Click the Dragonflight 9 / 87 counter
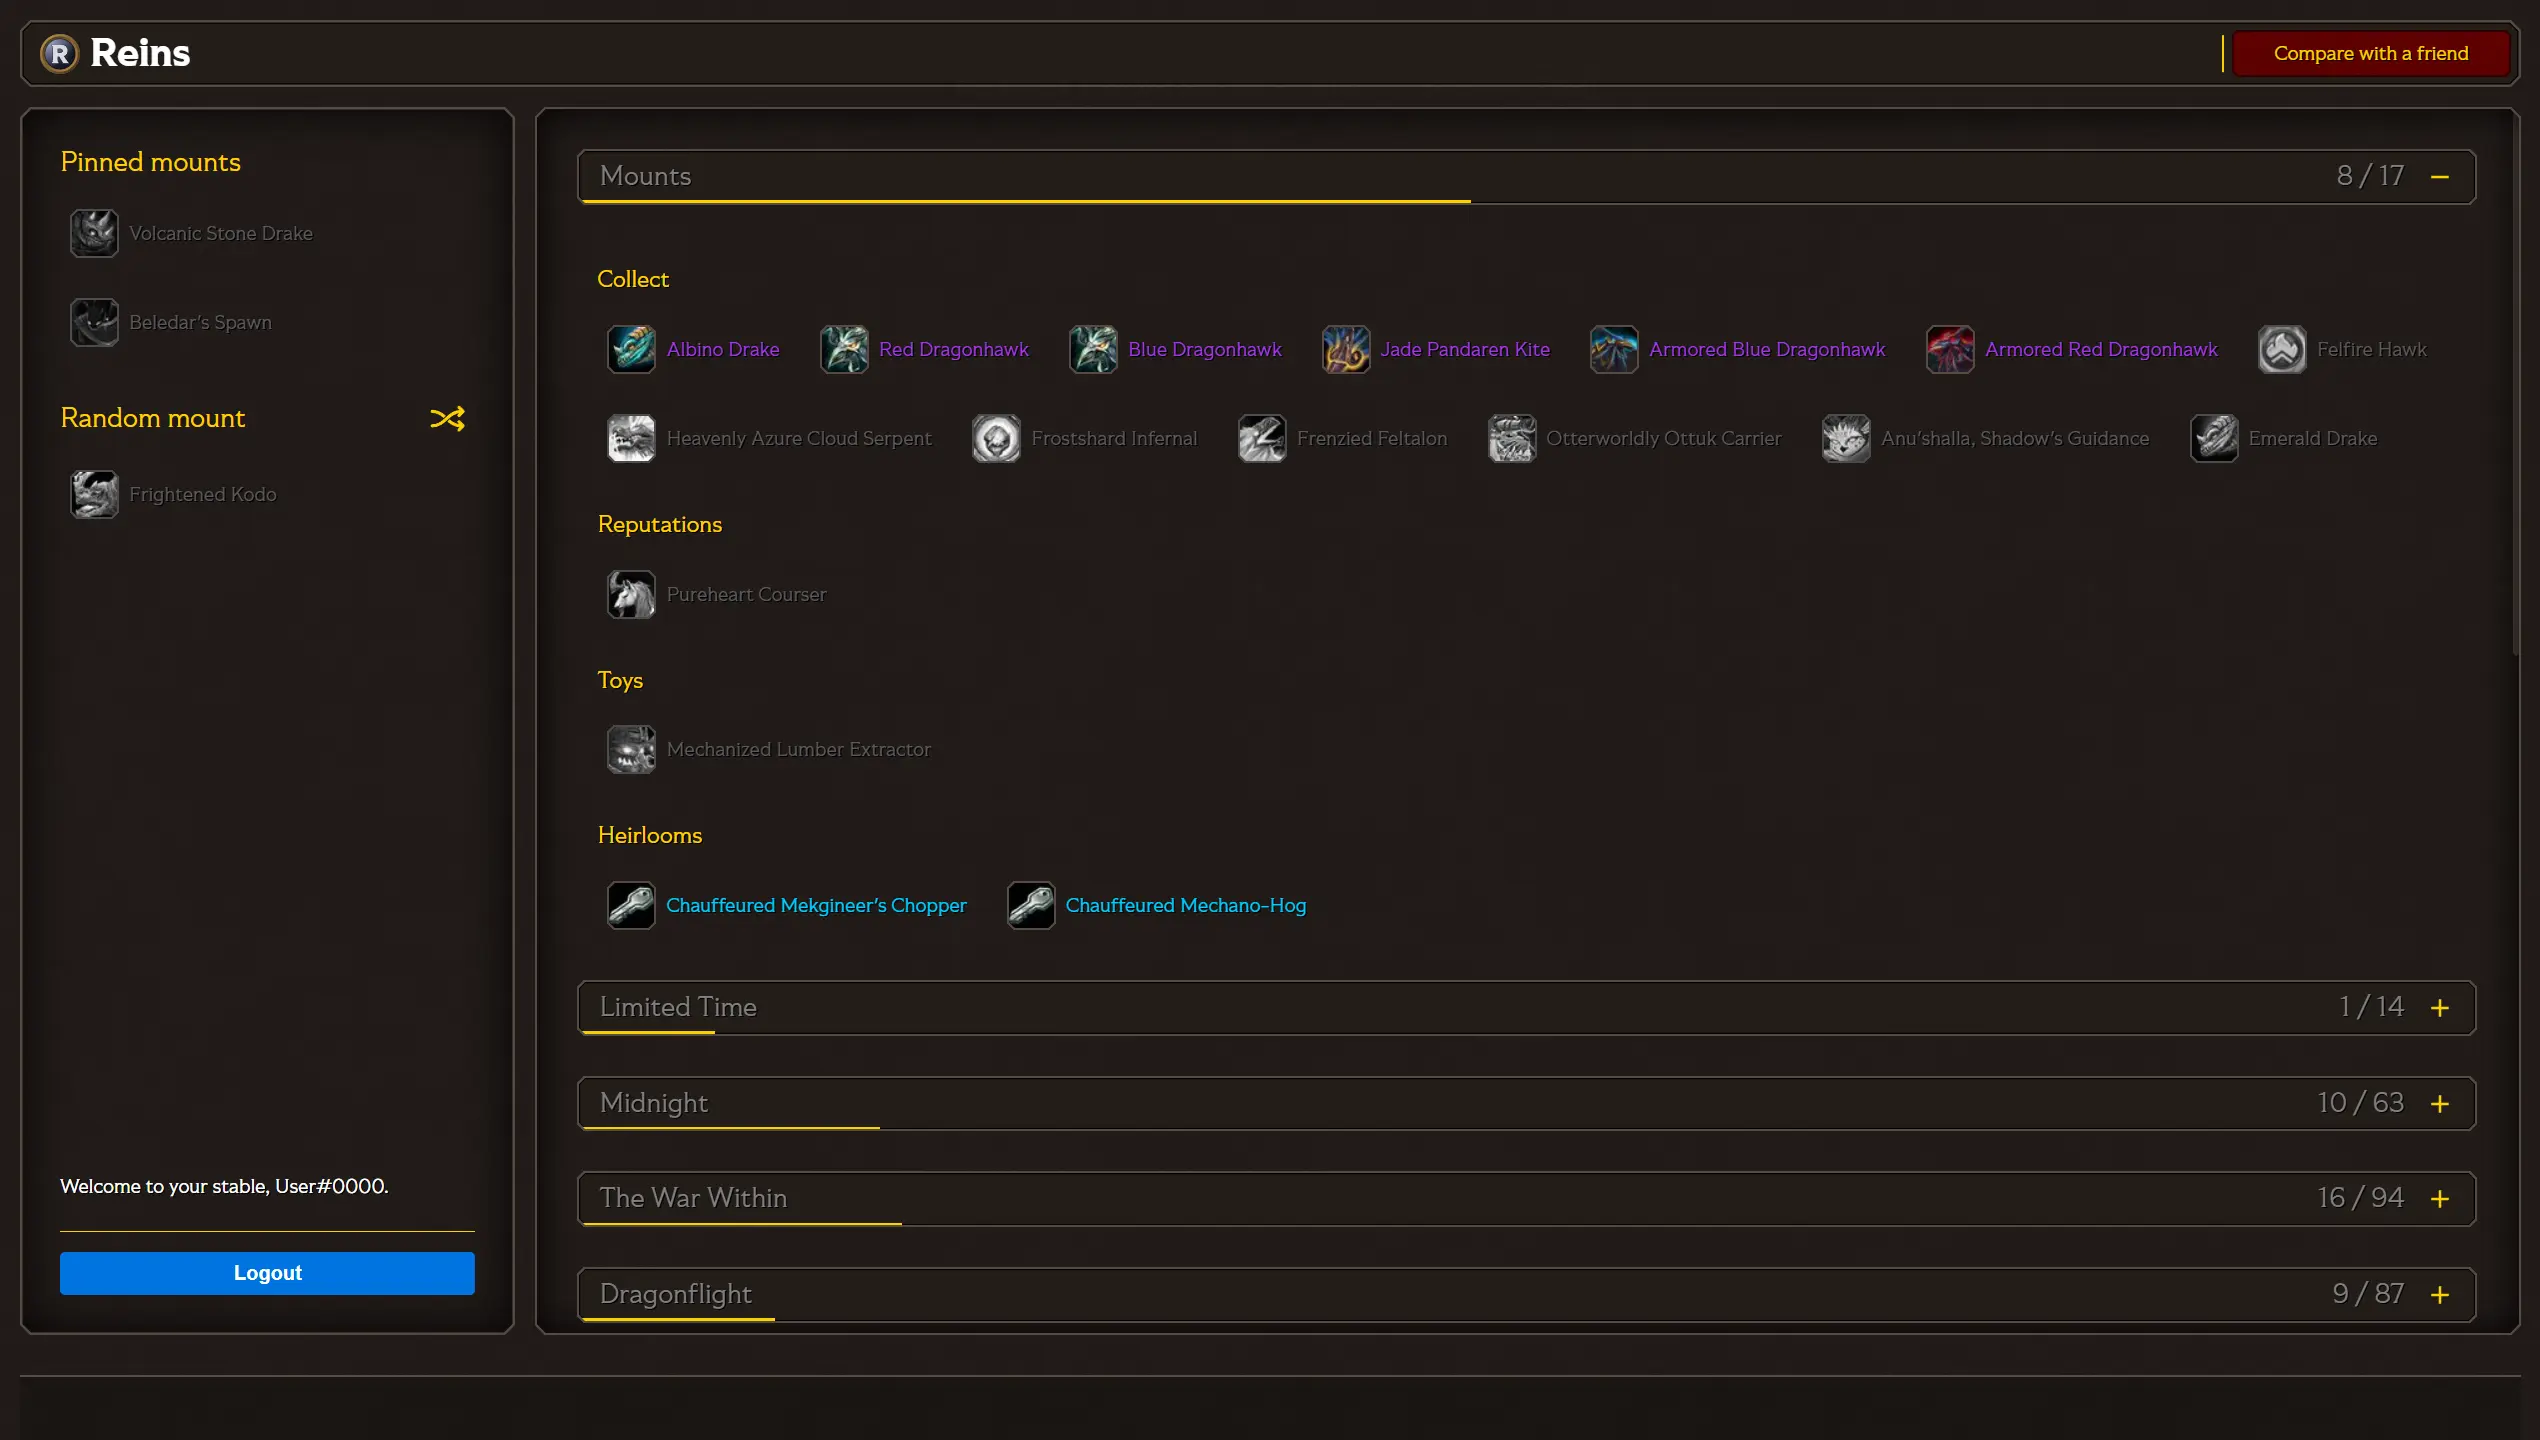The image size is (2540, 1440). 2368,1294
